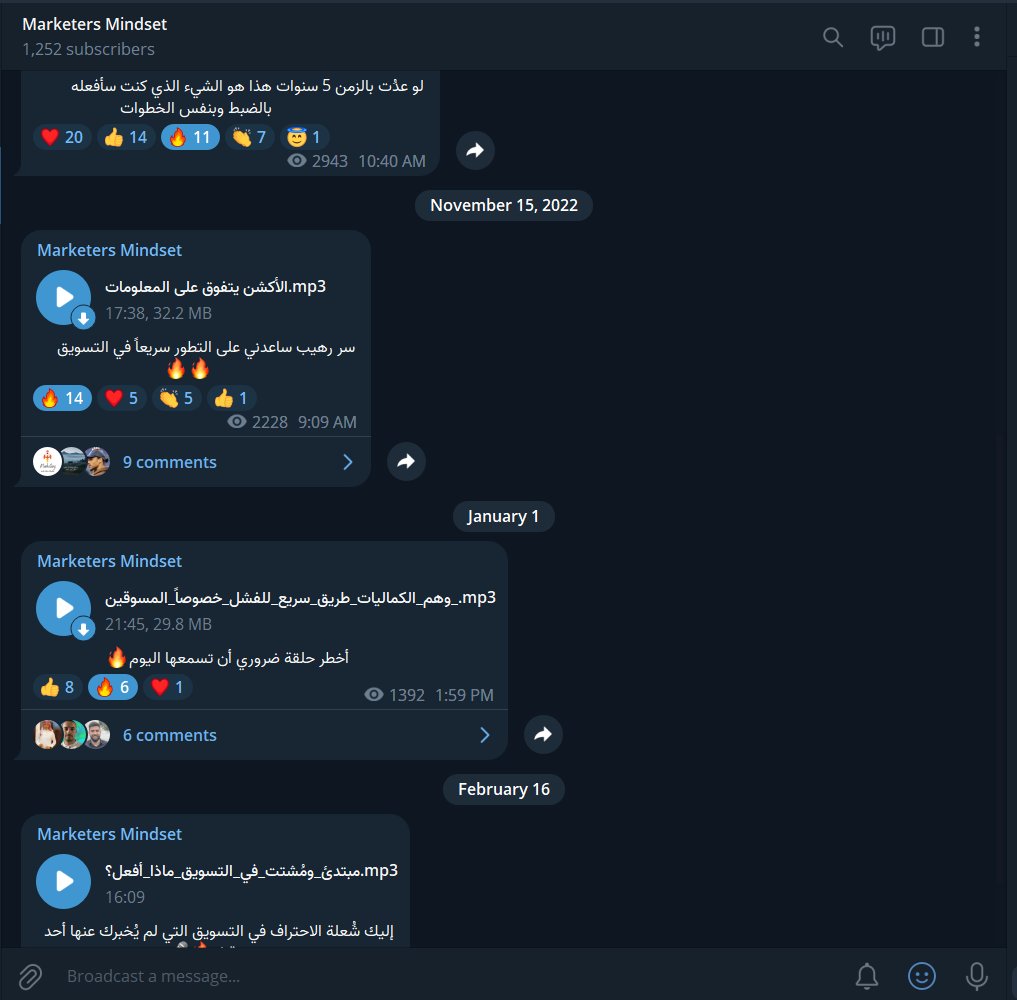Open search in the channel header

coord(833,37)
